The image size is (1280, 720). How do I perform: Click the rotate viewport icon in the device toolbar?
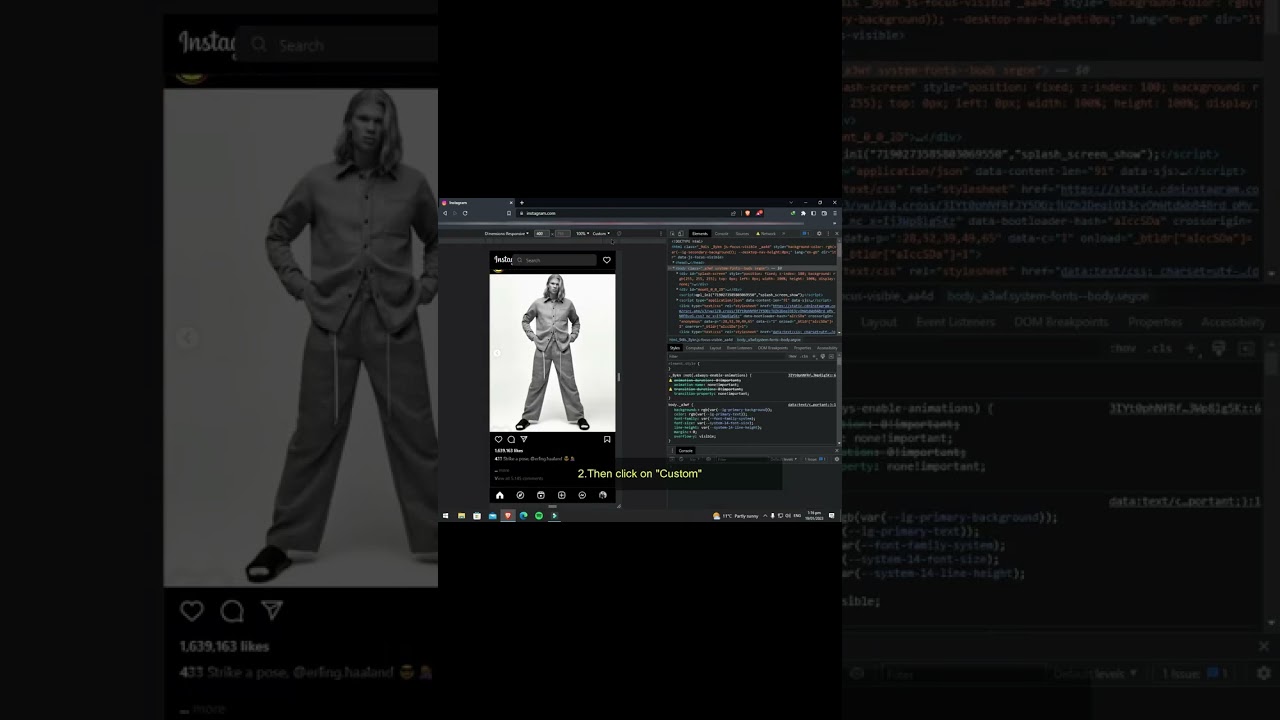pyautogui.click(x=619, y=234)
